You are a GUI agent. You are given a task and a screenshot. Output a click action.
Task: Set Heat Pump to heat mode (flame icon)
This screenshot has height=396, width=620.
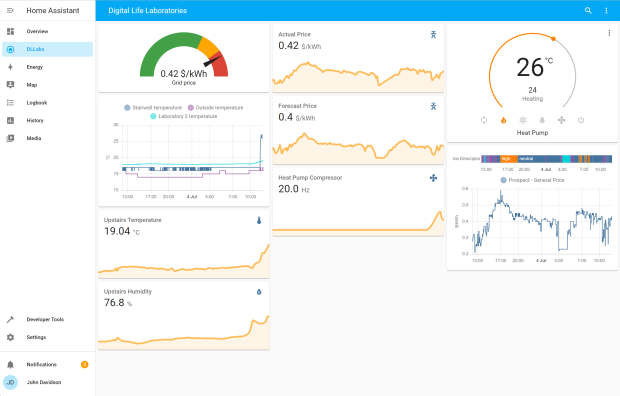pyautogui.click(x=503, y=120)
